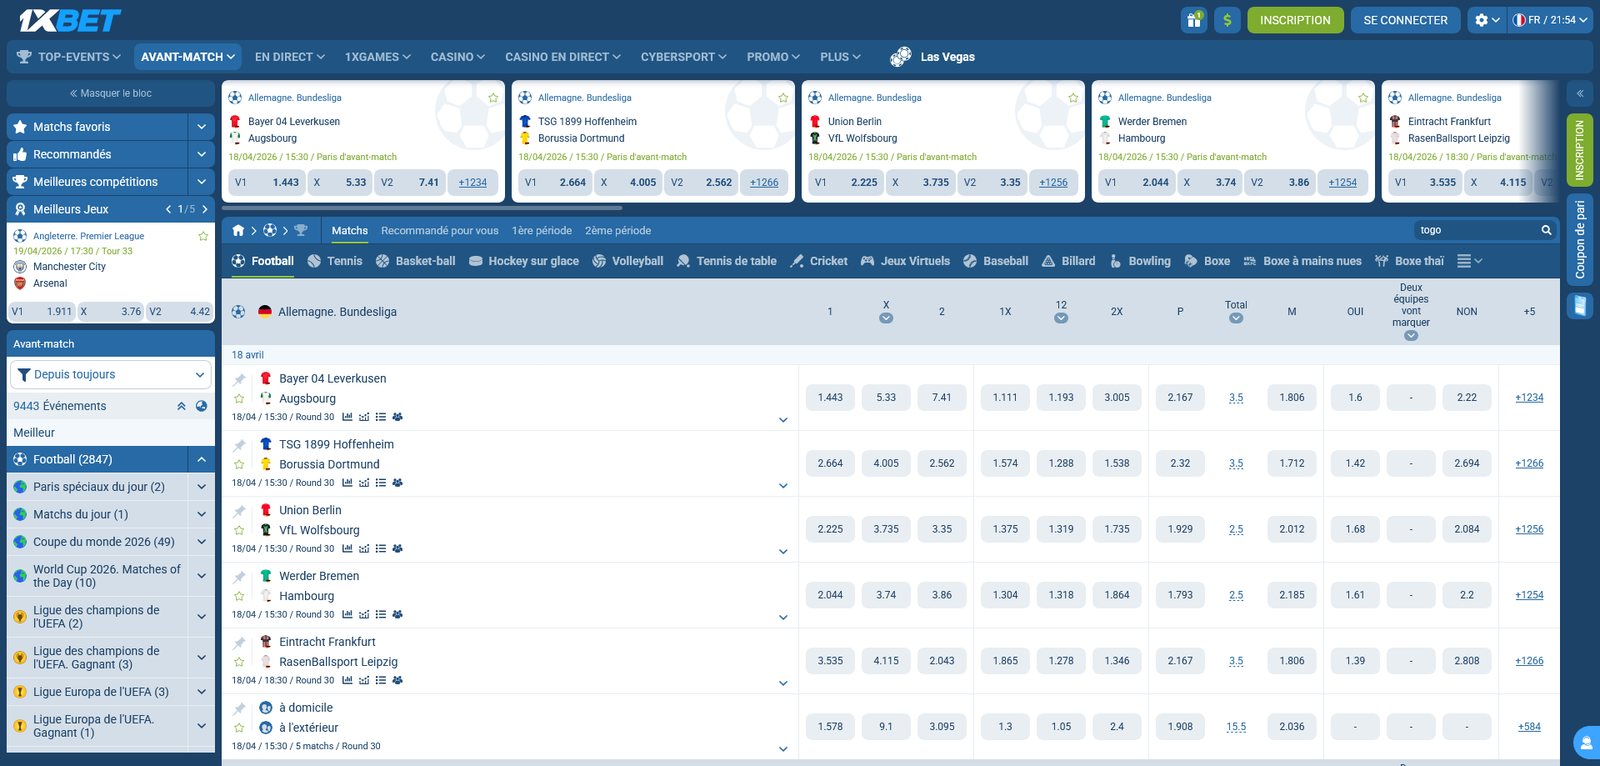Open the X column dropdown arrow
The image size is (1600, 766).
click(886, 319)
